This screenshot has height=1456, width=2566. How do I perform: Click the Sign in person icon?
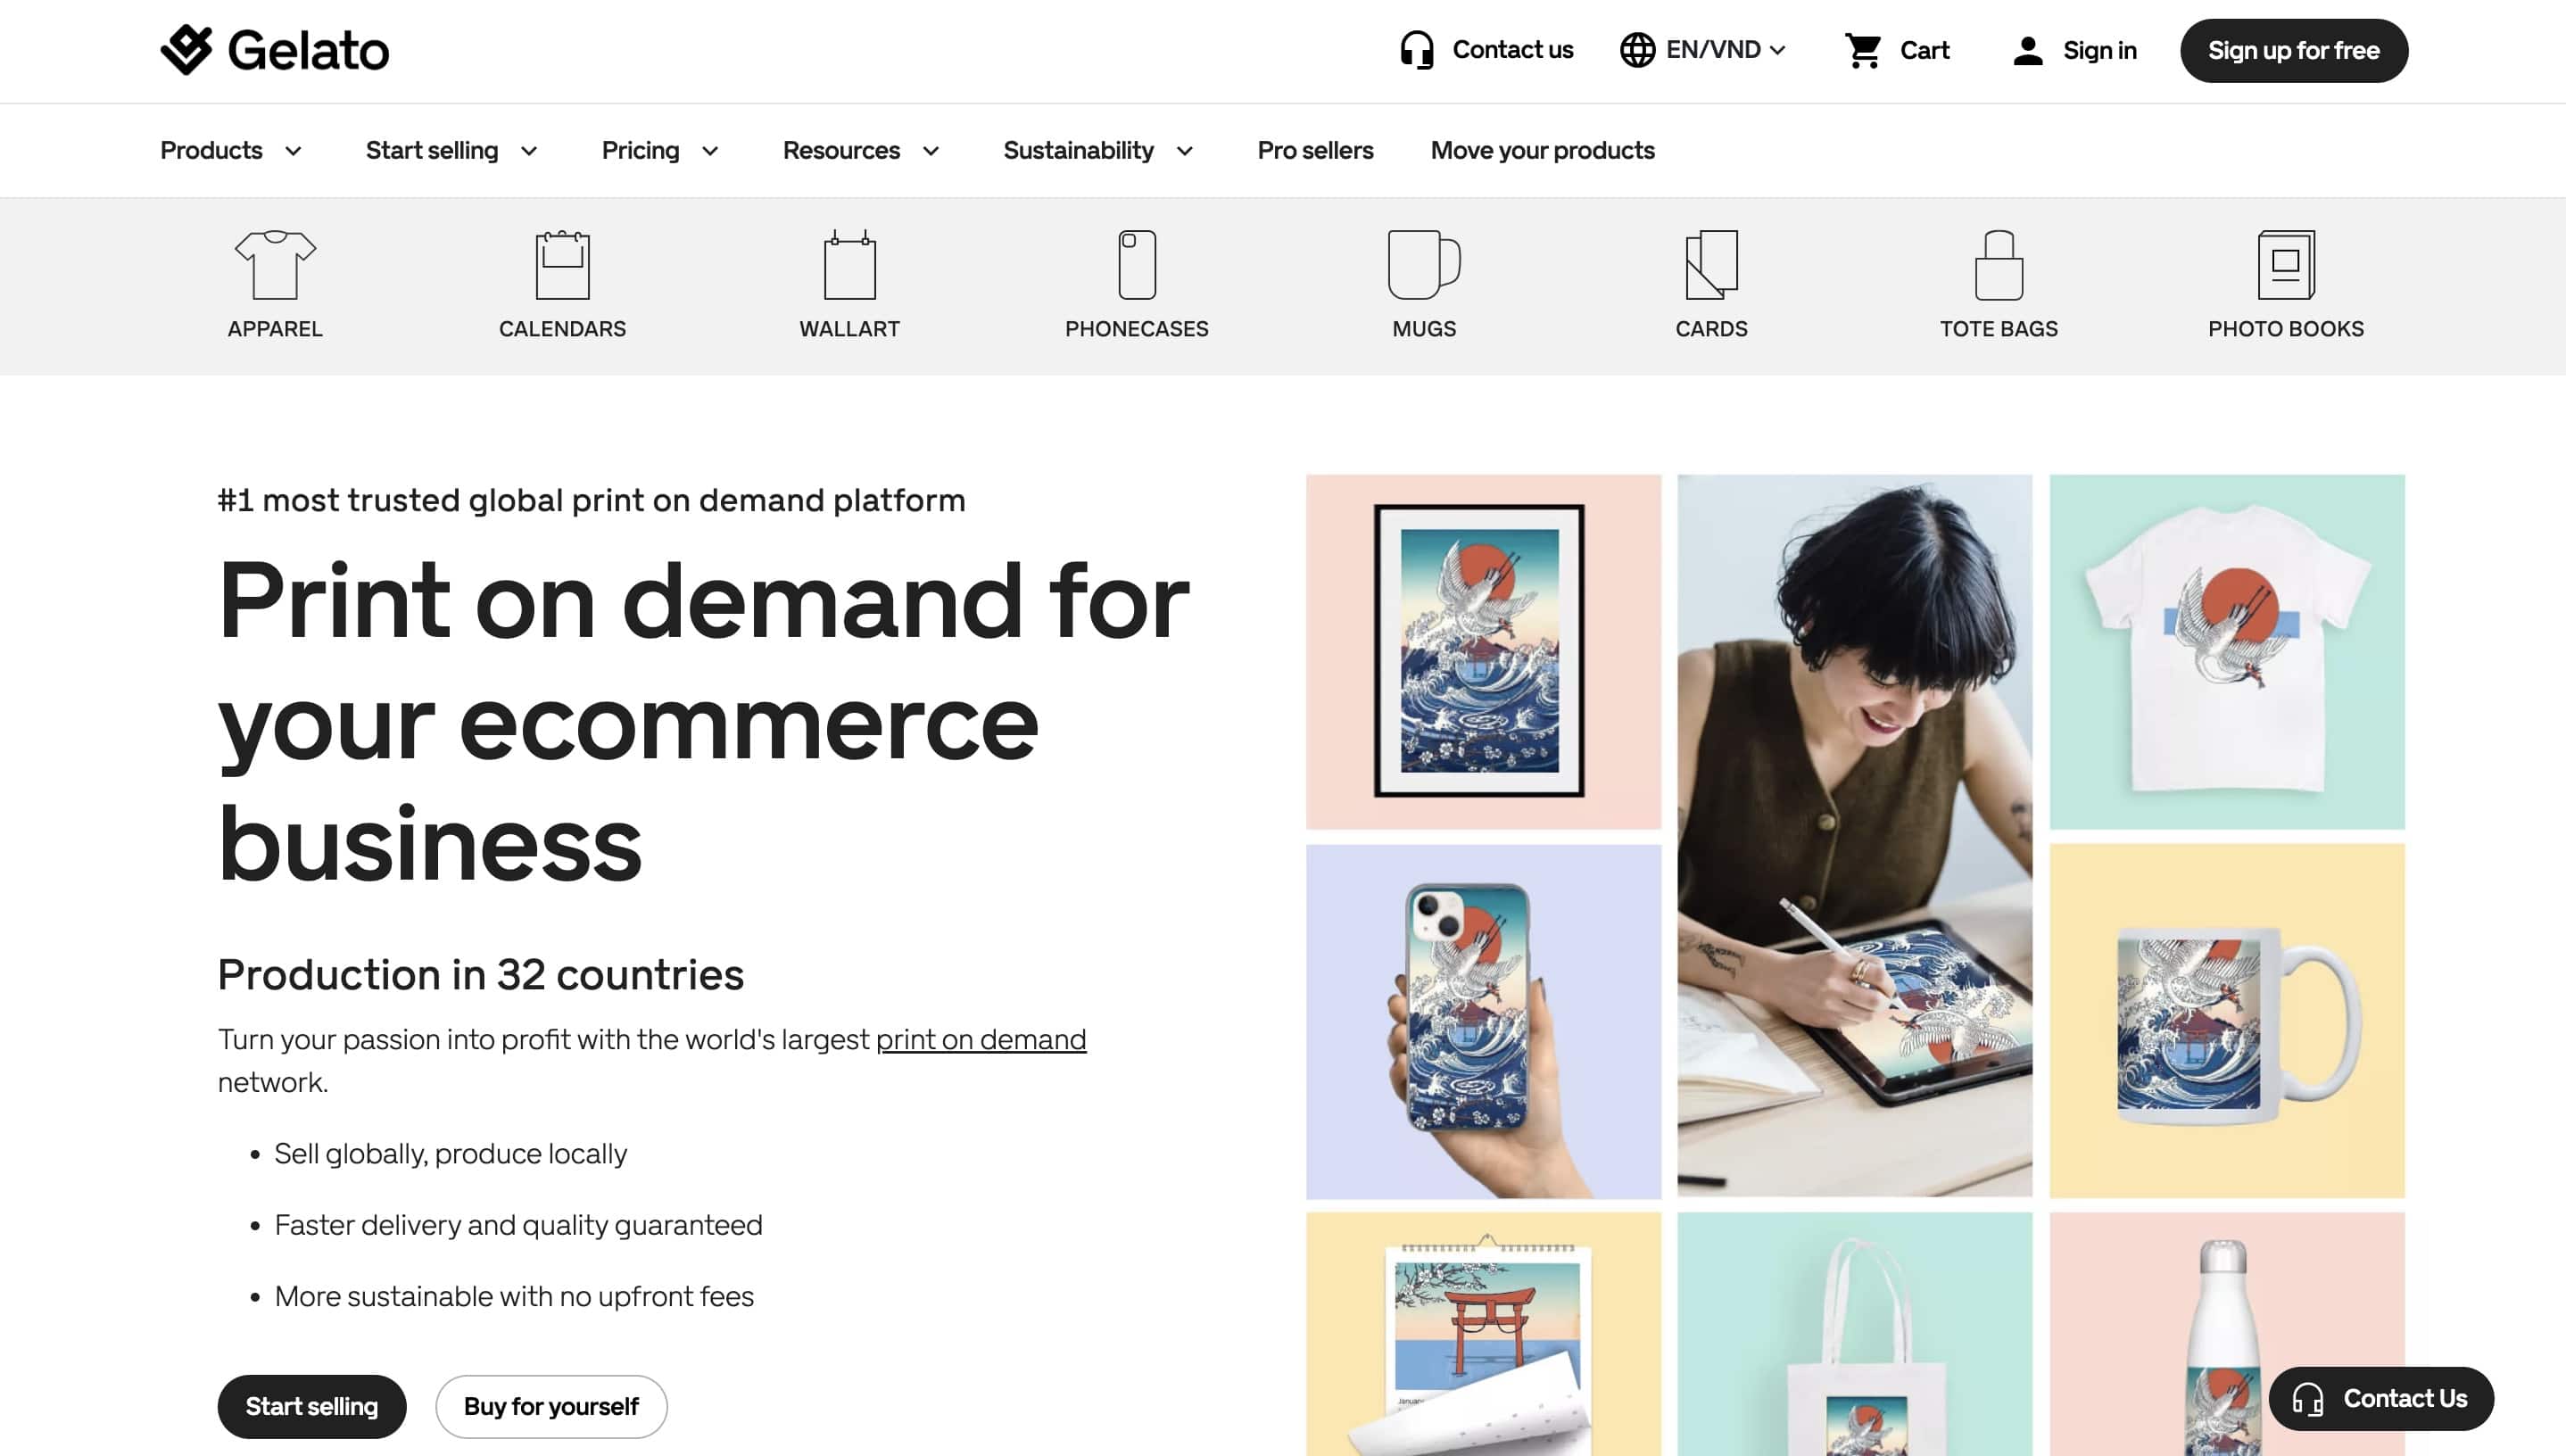click(2027, 50)
